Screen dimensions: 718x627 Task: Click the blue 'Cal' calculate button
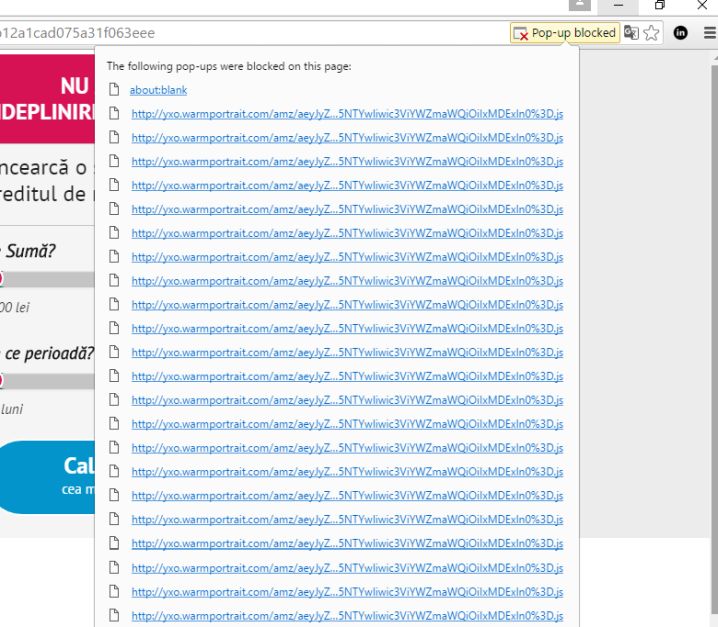[48, 477]
